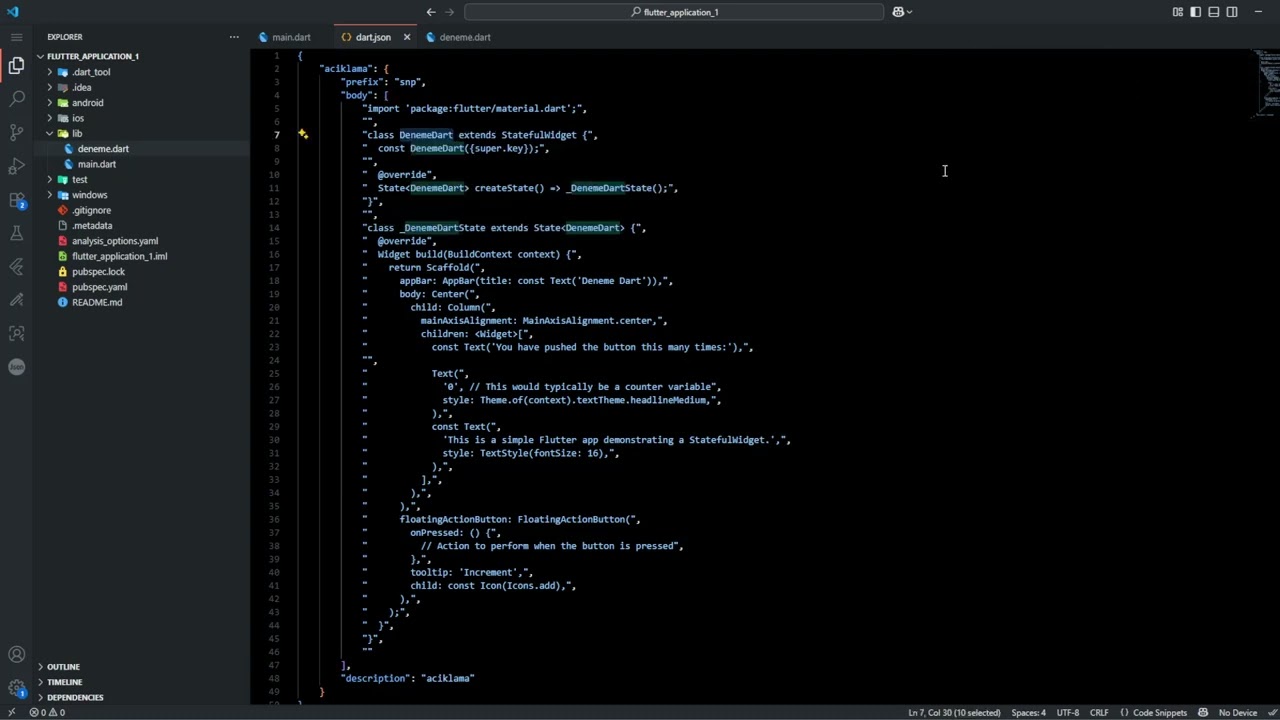Collapse the lib folder
The height and width of the screenshot is (720, 1280).
[x=50, y=133]
